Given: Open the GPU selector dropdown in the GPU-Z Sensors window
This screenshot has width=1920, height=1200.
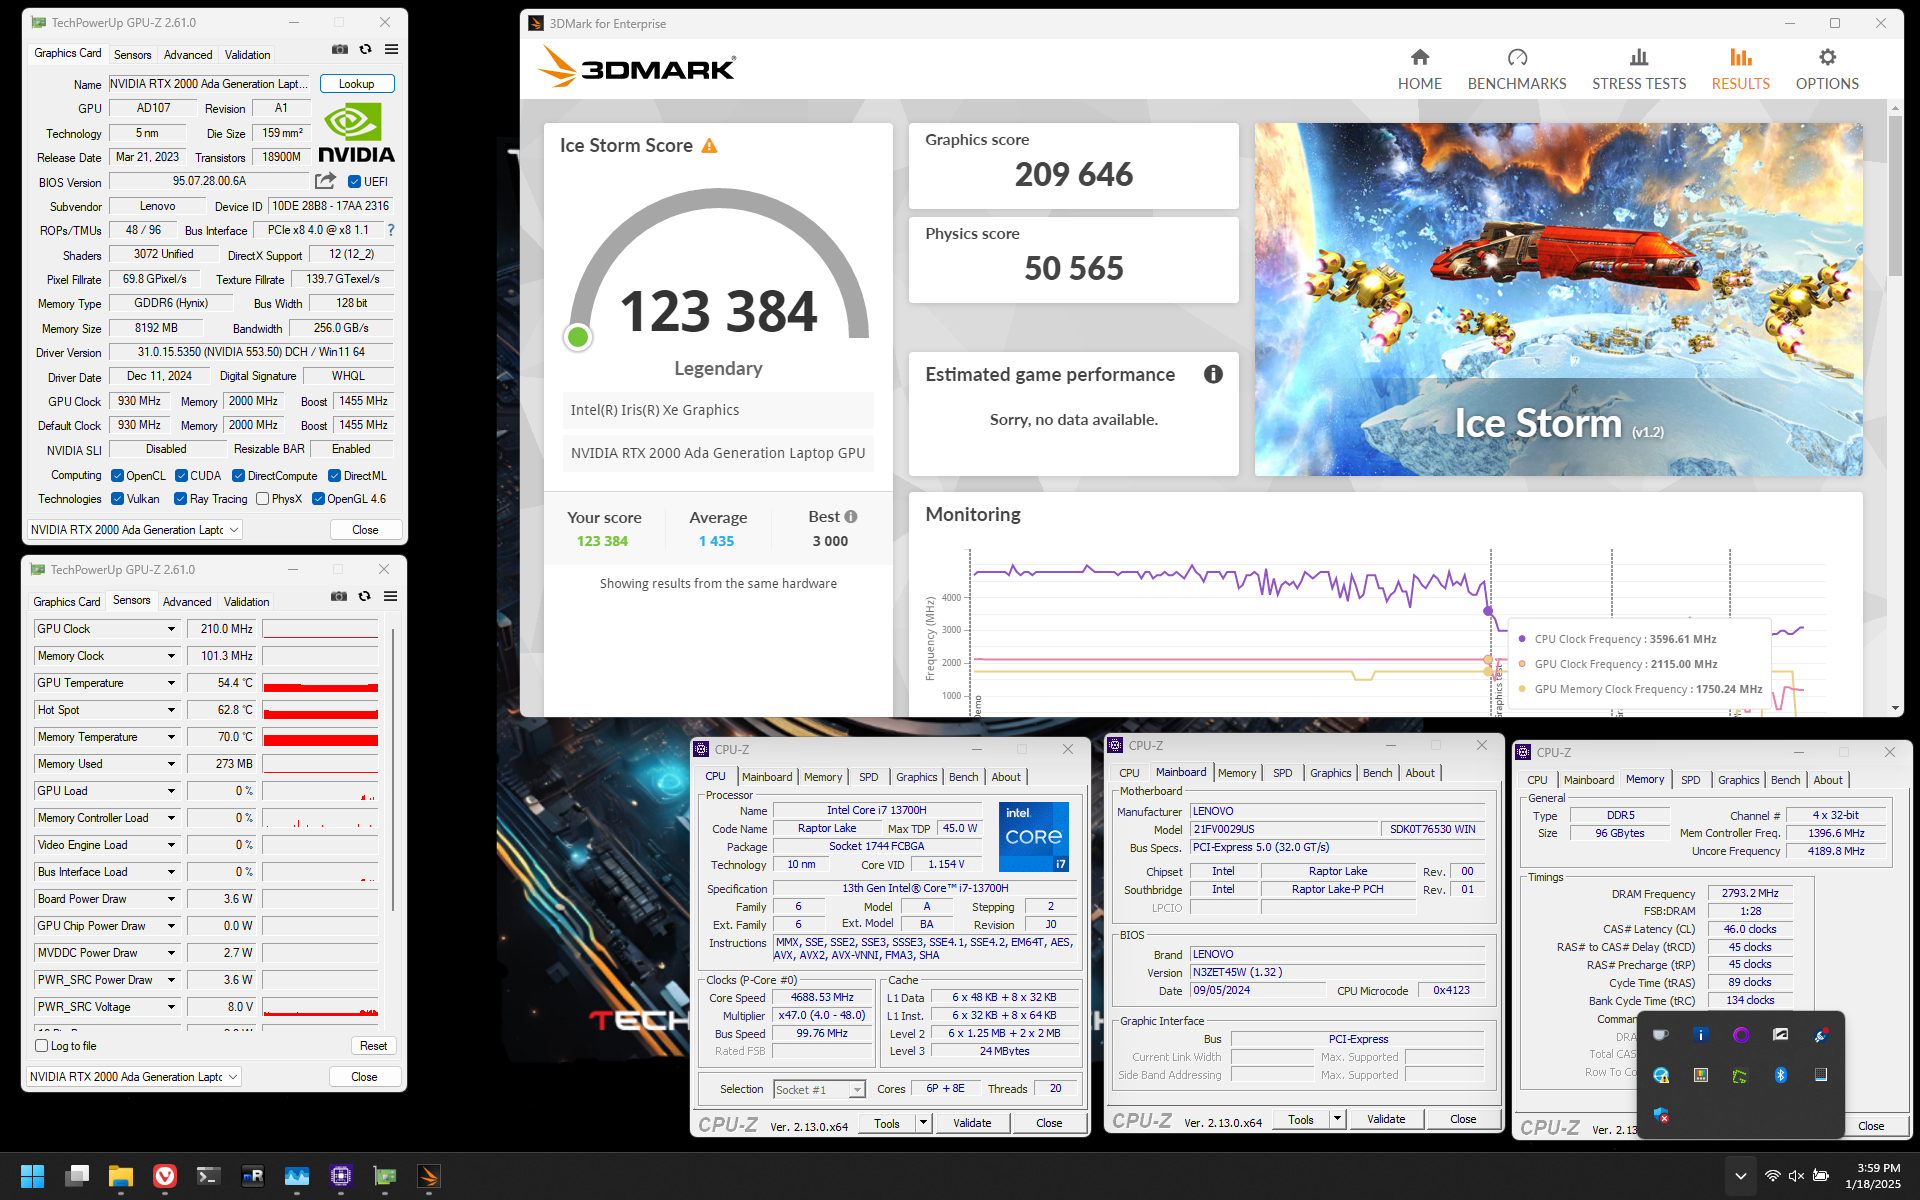Looking at the screenshot, I should [x=134, y=1077].
